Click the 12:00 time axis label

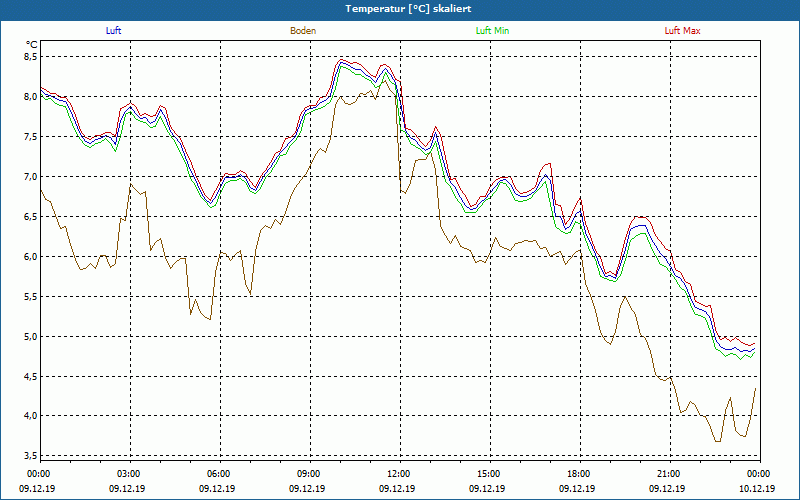400,474
